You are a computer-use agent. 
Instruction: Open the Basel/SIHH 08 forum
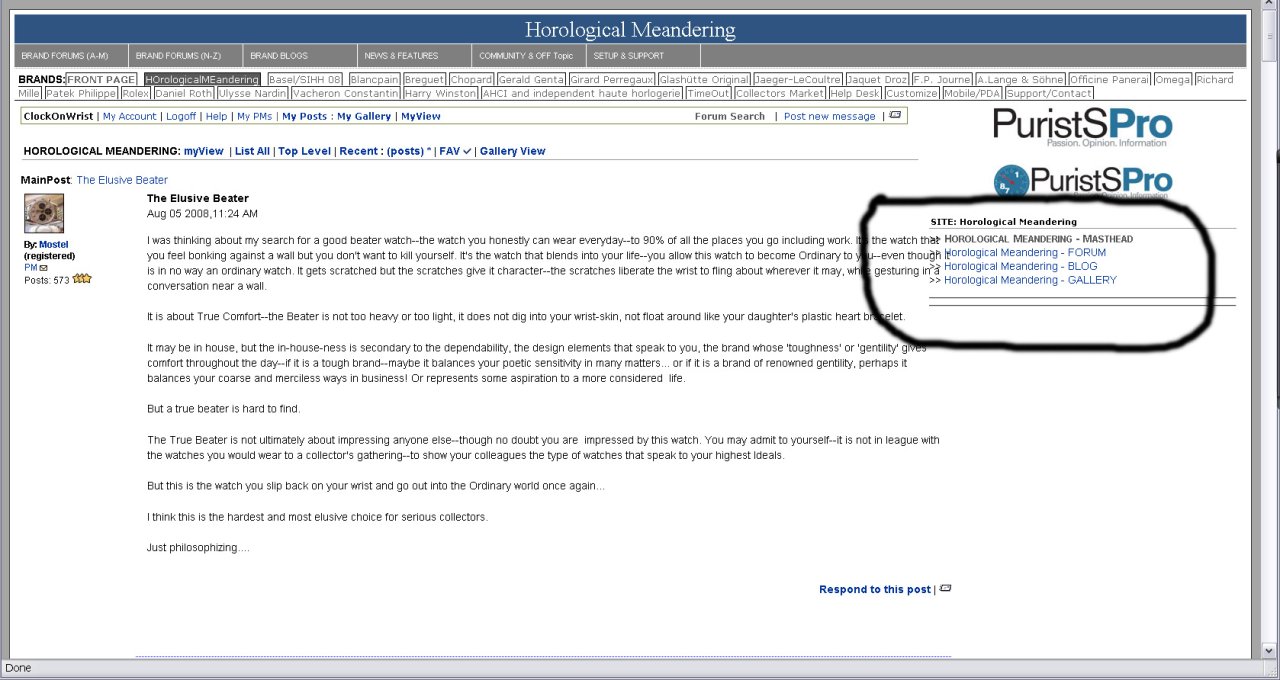pos(305,79)
